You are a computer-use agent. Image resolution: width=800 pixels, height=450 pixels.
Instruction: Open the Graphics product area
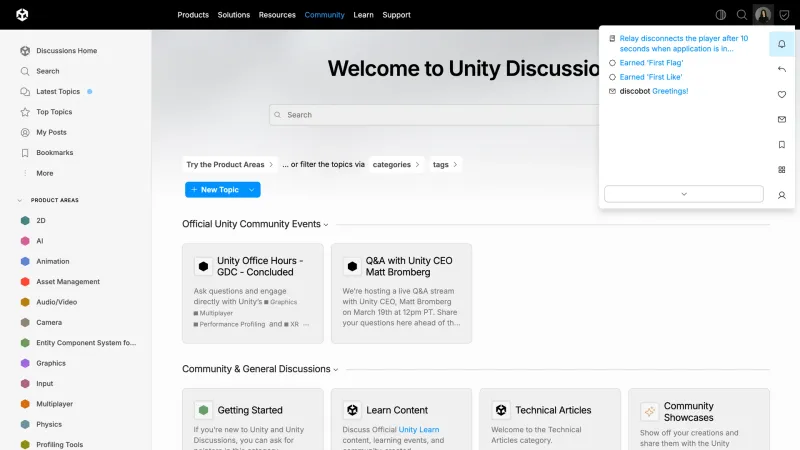click(51, 363)
